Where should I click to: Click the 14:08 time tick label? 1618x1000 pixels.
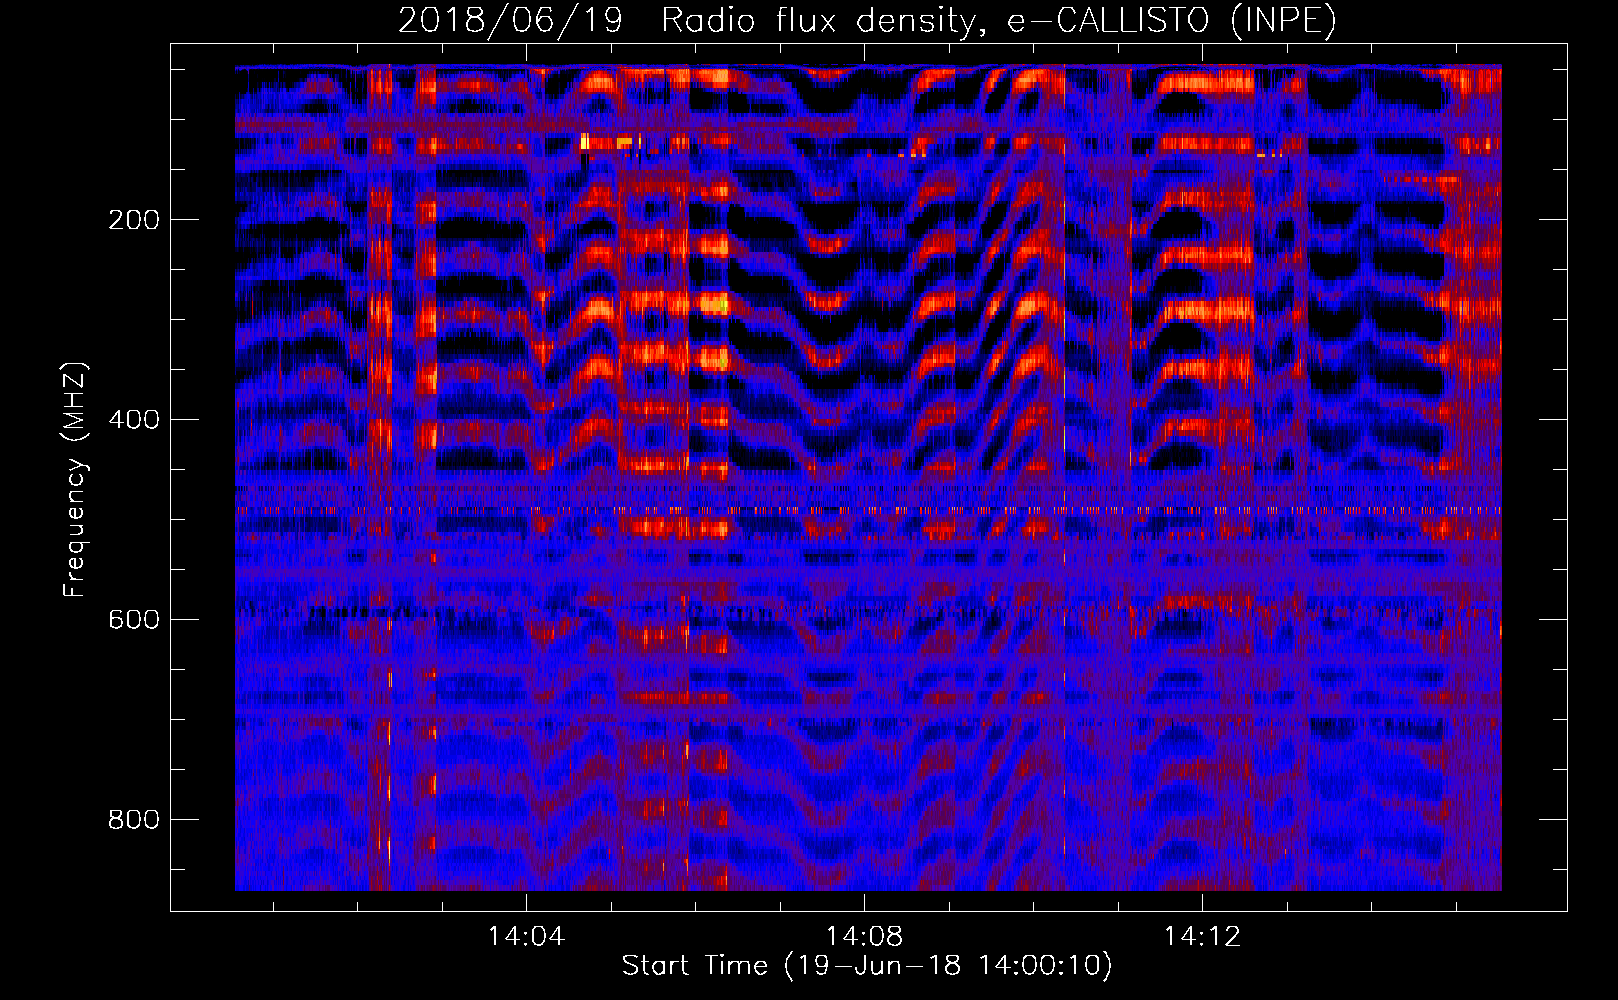pyautogui.click(x=864, y=937)
